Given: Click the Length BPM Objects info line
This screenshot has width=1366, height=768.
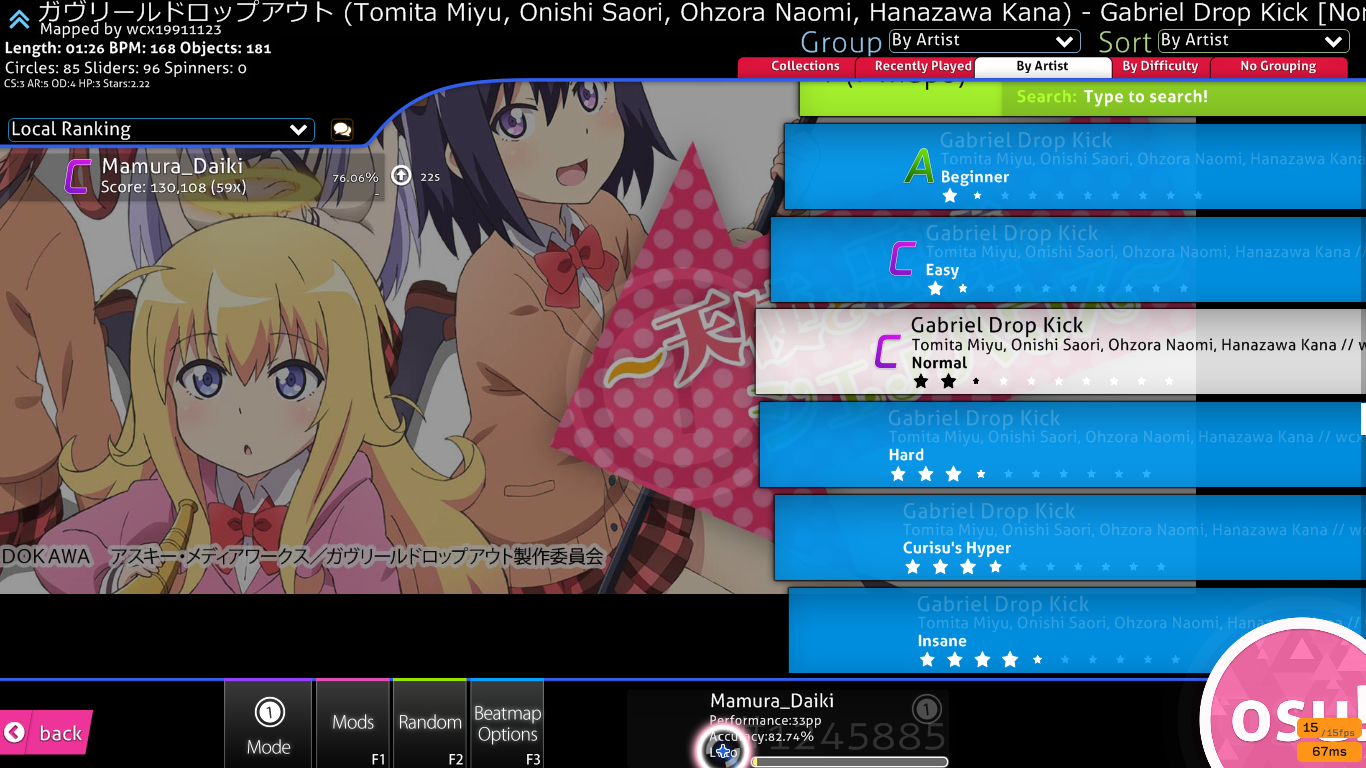Looking at the screenshot, I should (x=138, y=48).
